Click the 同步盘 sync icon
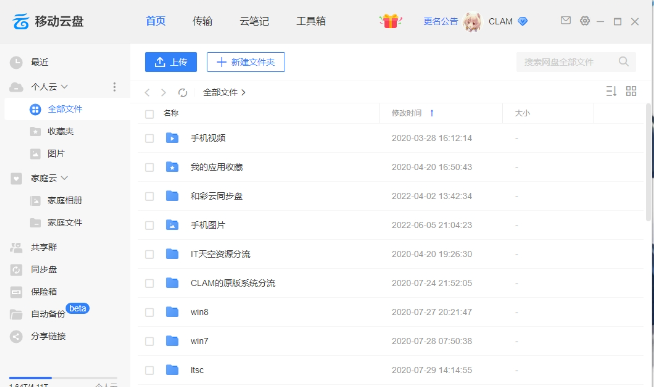655x387 pixels. tap(16, 270)
